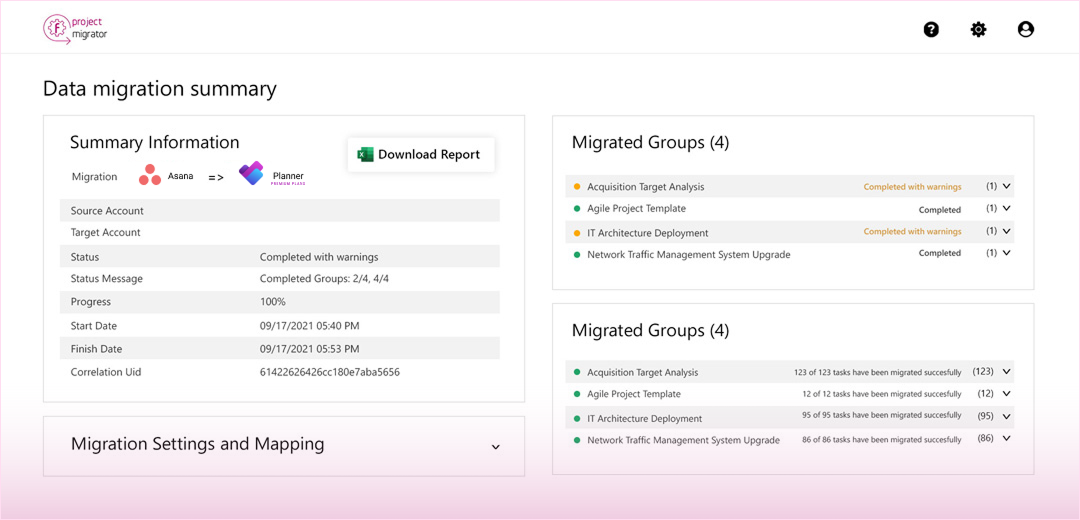Click the Excel icon on Download Report
The width and height of the screenshot is (1080, 520).
pyautogui.click(x=365, y=154)
